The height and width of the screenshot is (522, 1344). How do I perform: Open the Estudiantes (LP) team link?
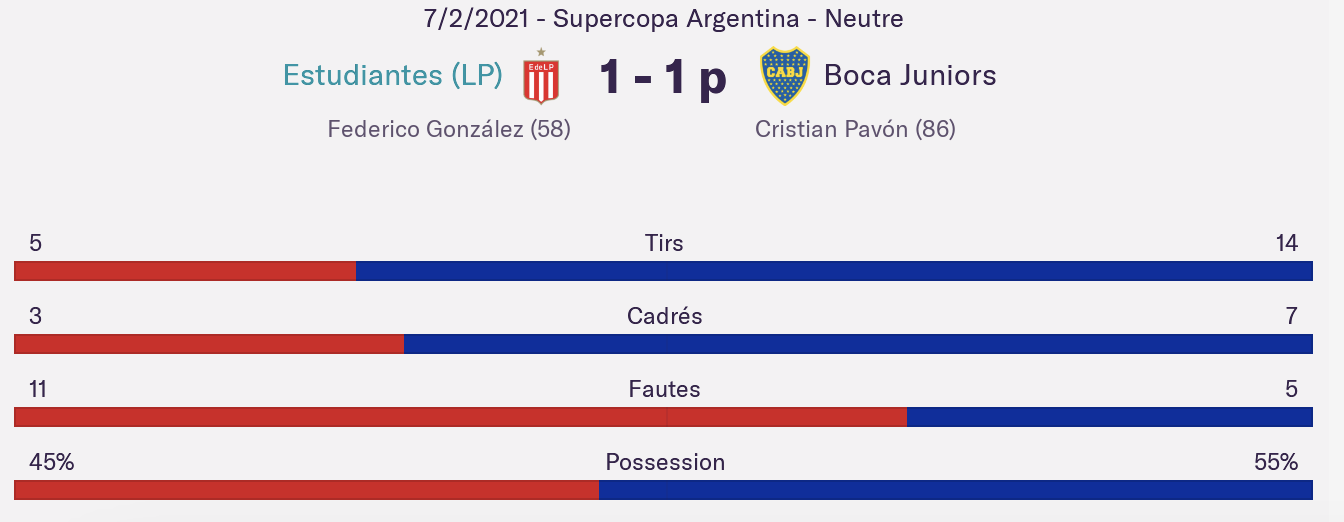[393, 75]
